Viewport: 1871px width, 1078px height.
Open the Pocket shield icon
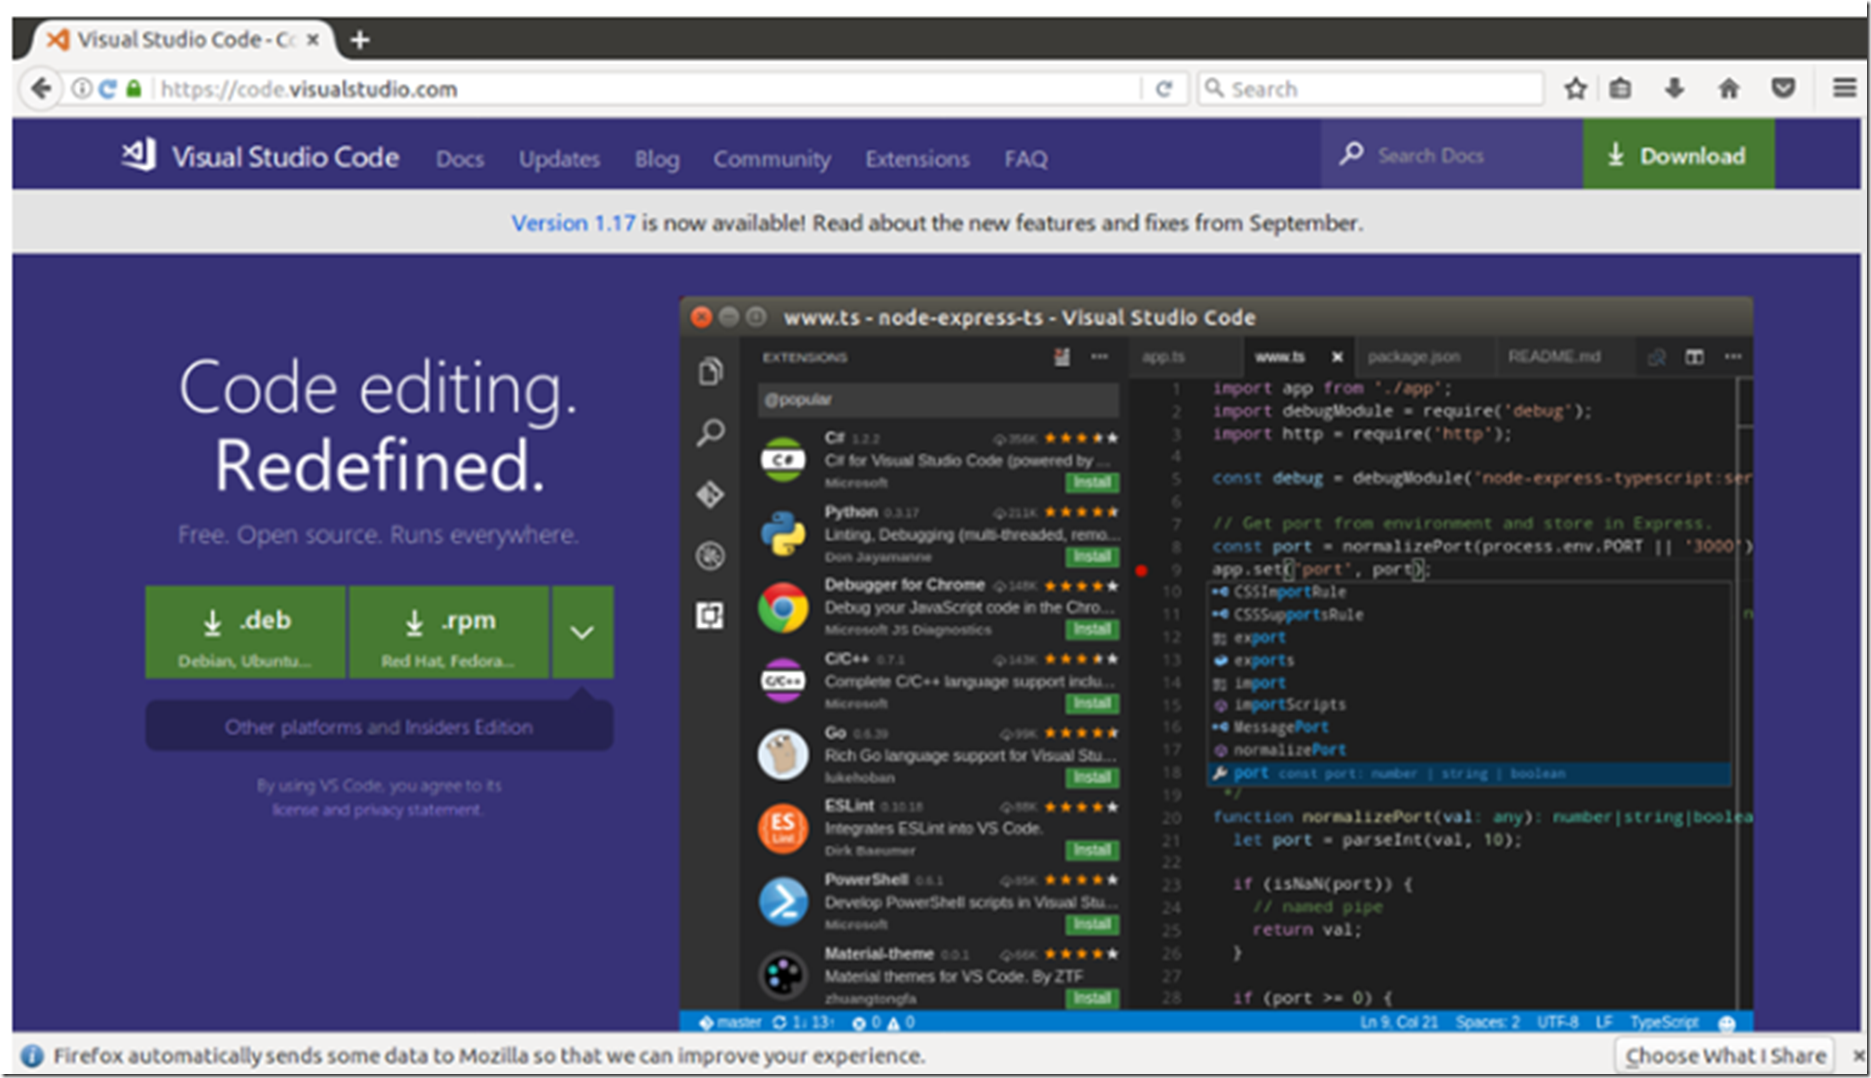(1783, 89)
